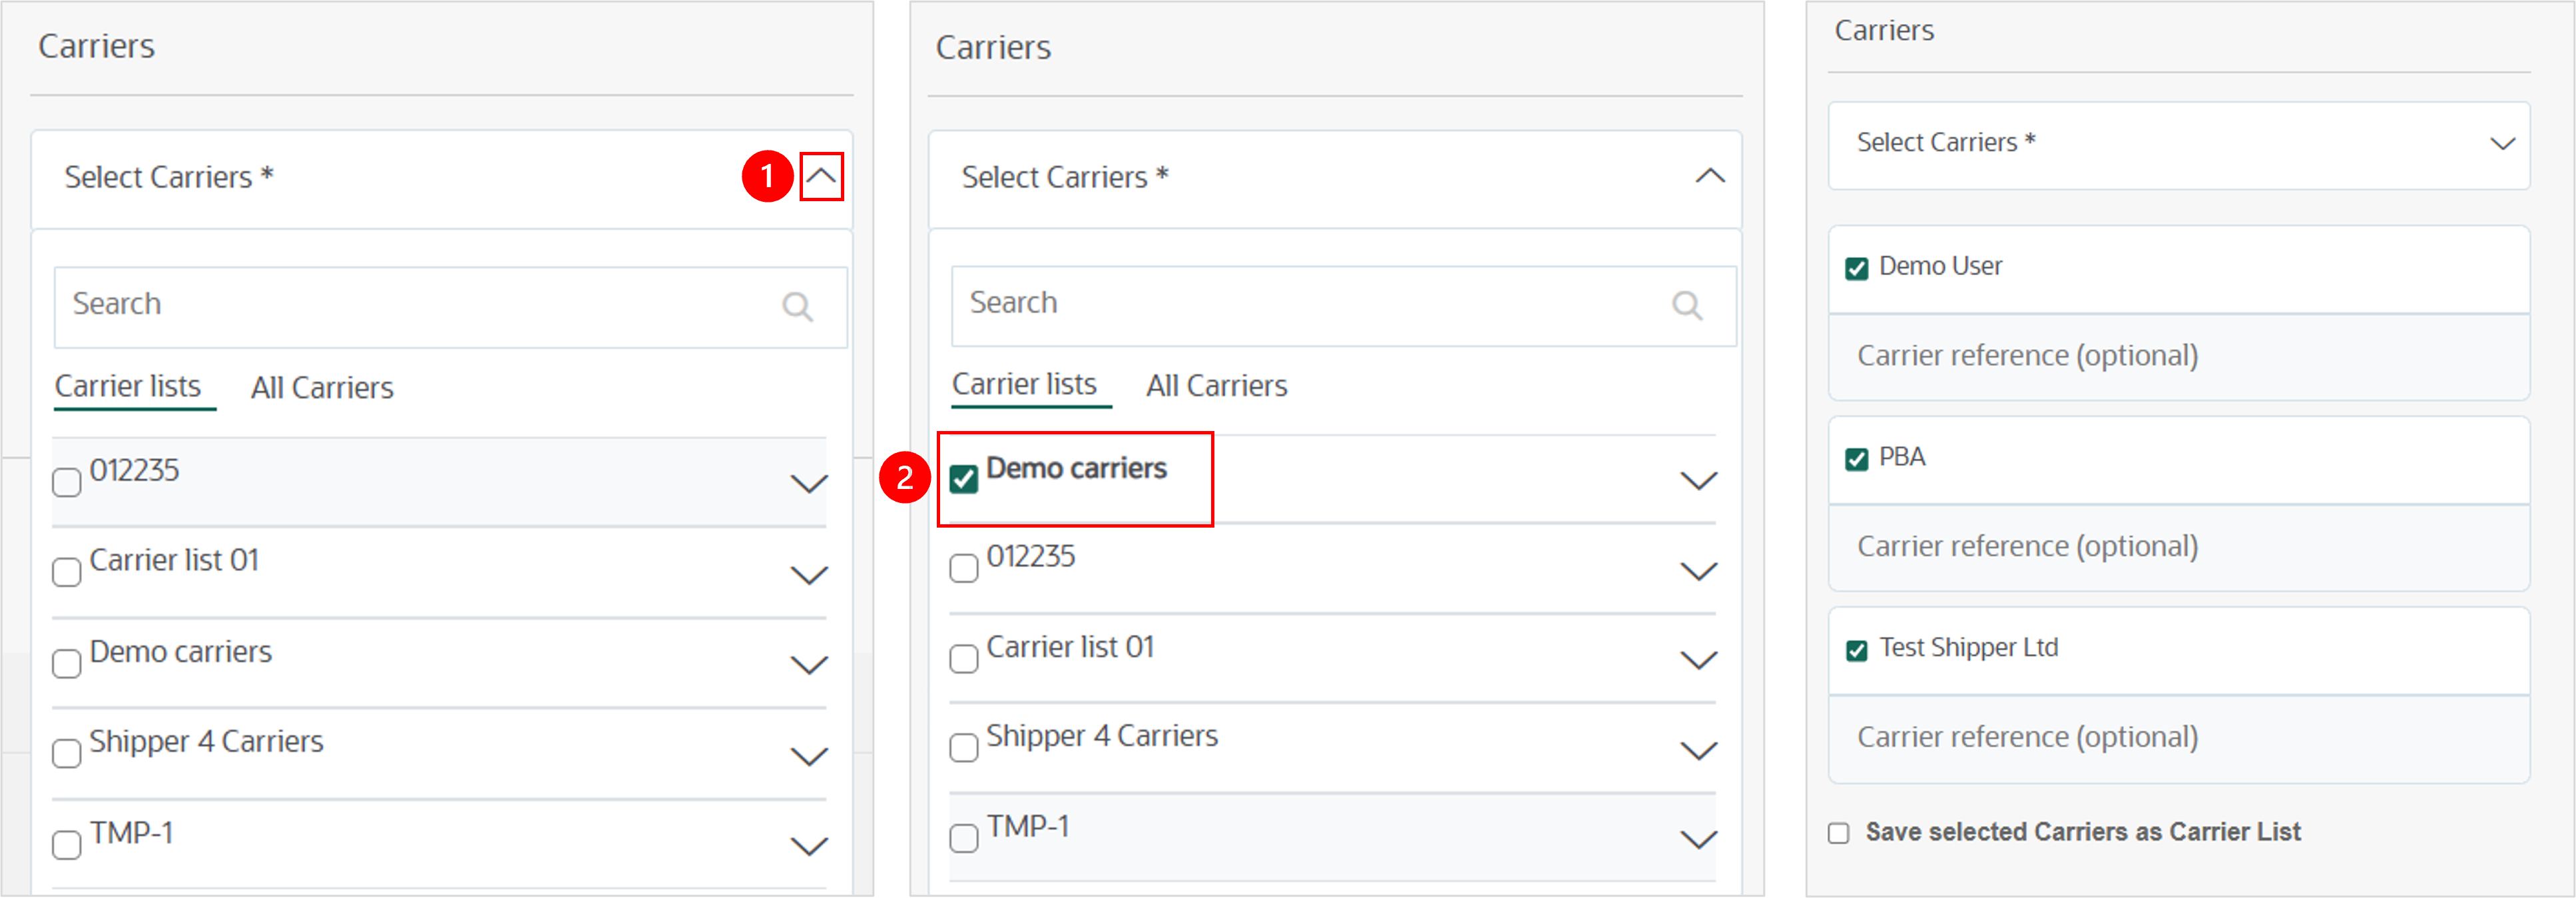
Task: Expand Carrier list 01 in left panel
Action: (809, 575)
